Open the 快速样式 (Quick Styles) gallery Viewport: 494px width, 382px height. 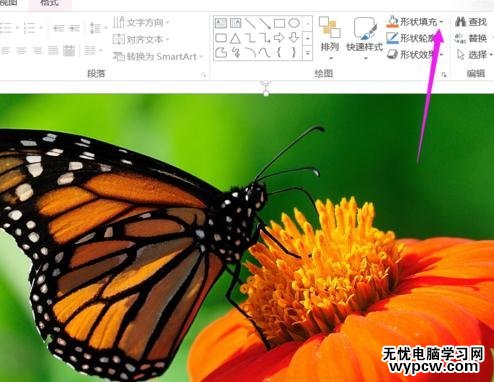[364, 38]
